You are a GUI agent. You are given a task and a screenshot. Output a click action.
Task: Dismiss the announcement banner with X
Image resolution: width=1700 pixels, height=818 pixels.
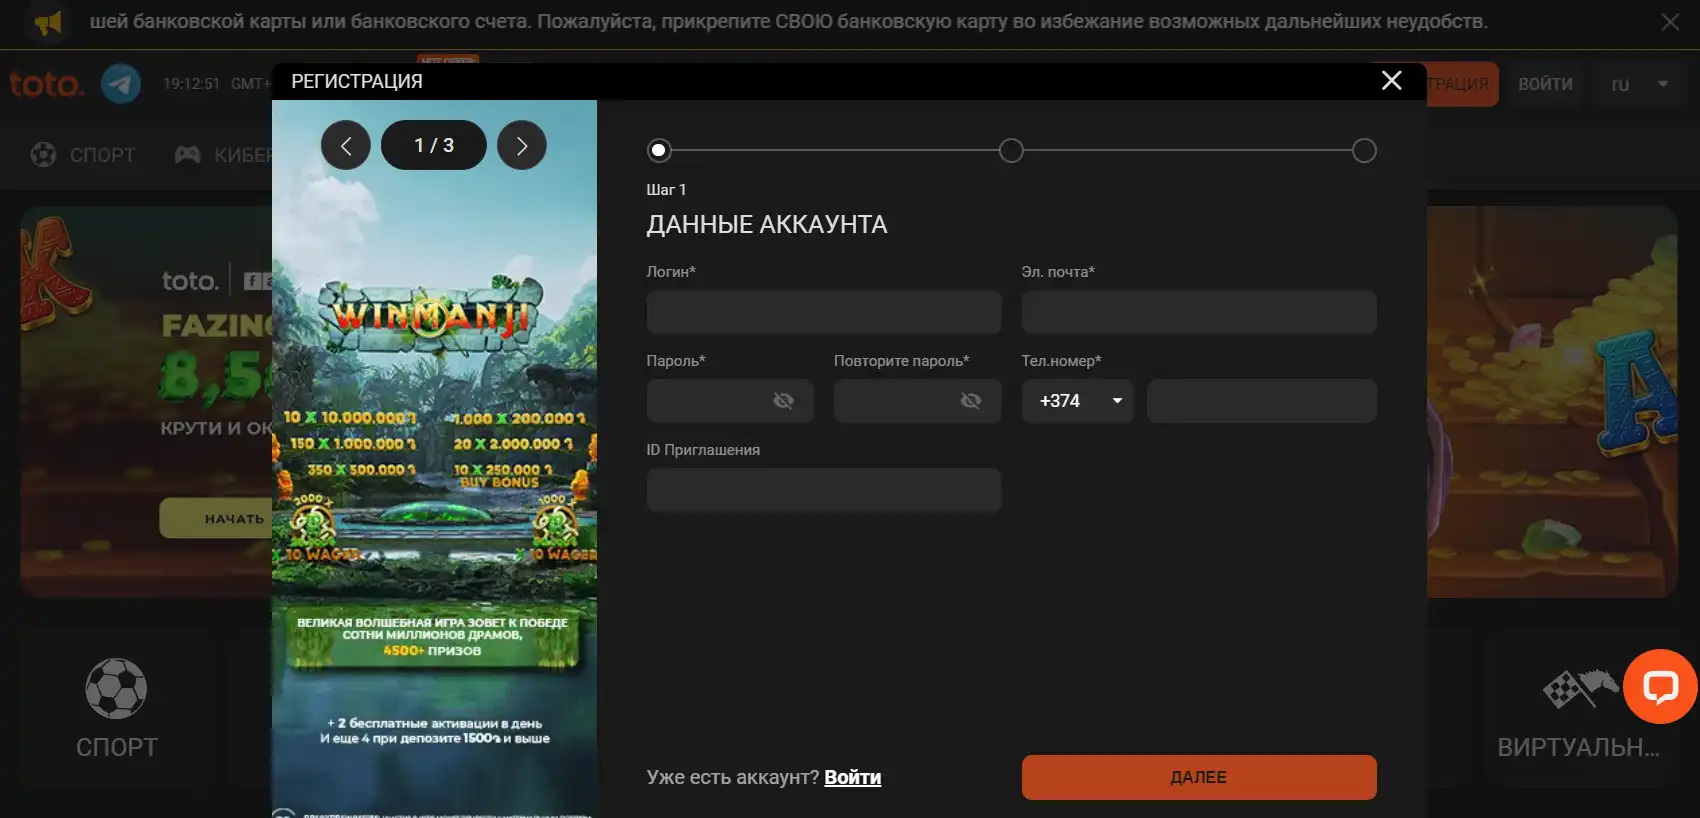1670,22
